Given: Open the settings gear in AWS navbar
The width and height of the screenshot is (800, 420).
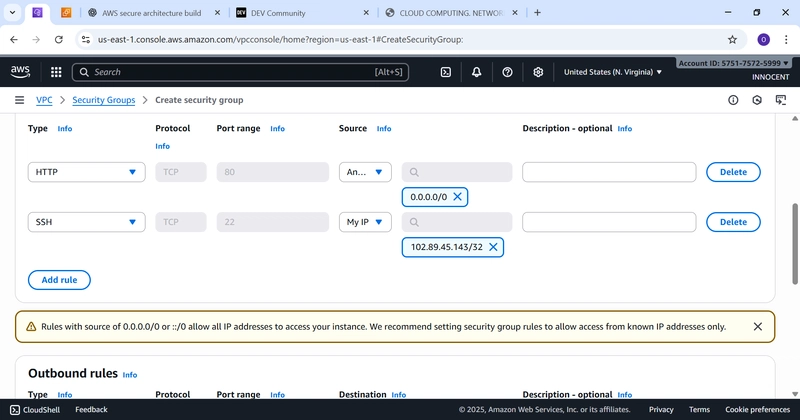Looking at the screenshot, I should pos(538,72).
